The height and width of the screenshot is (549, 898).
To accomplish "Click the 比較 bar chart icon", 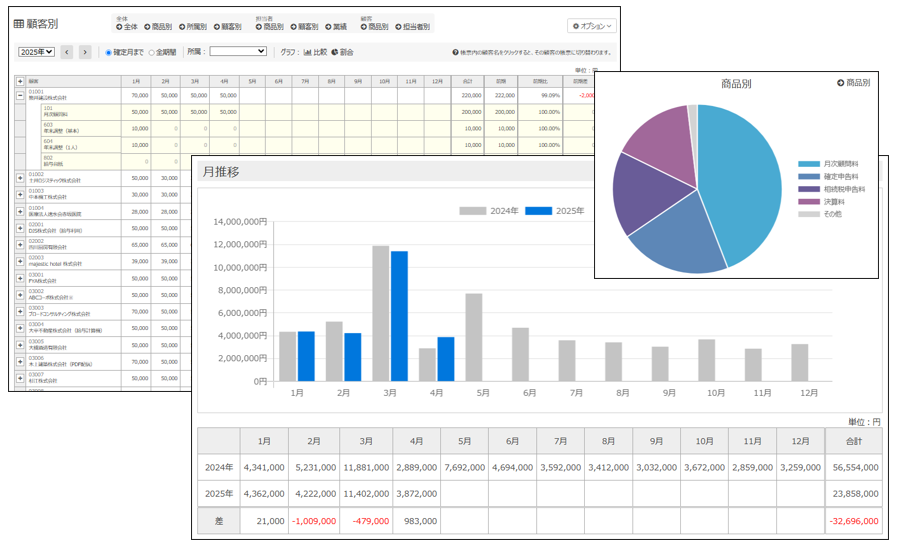I will click(308, 52).
